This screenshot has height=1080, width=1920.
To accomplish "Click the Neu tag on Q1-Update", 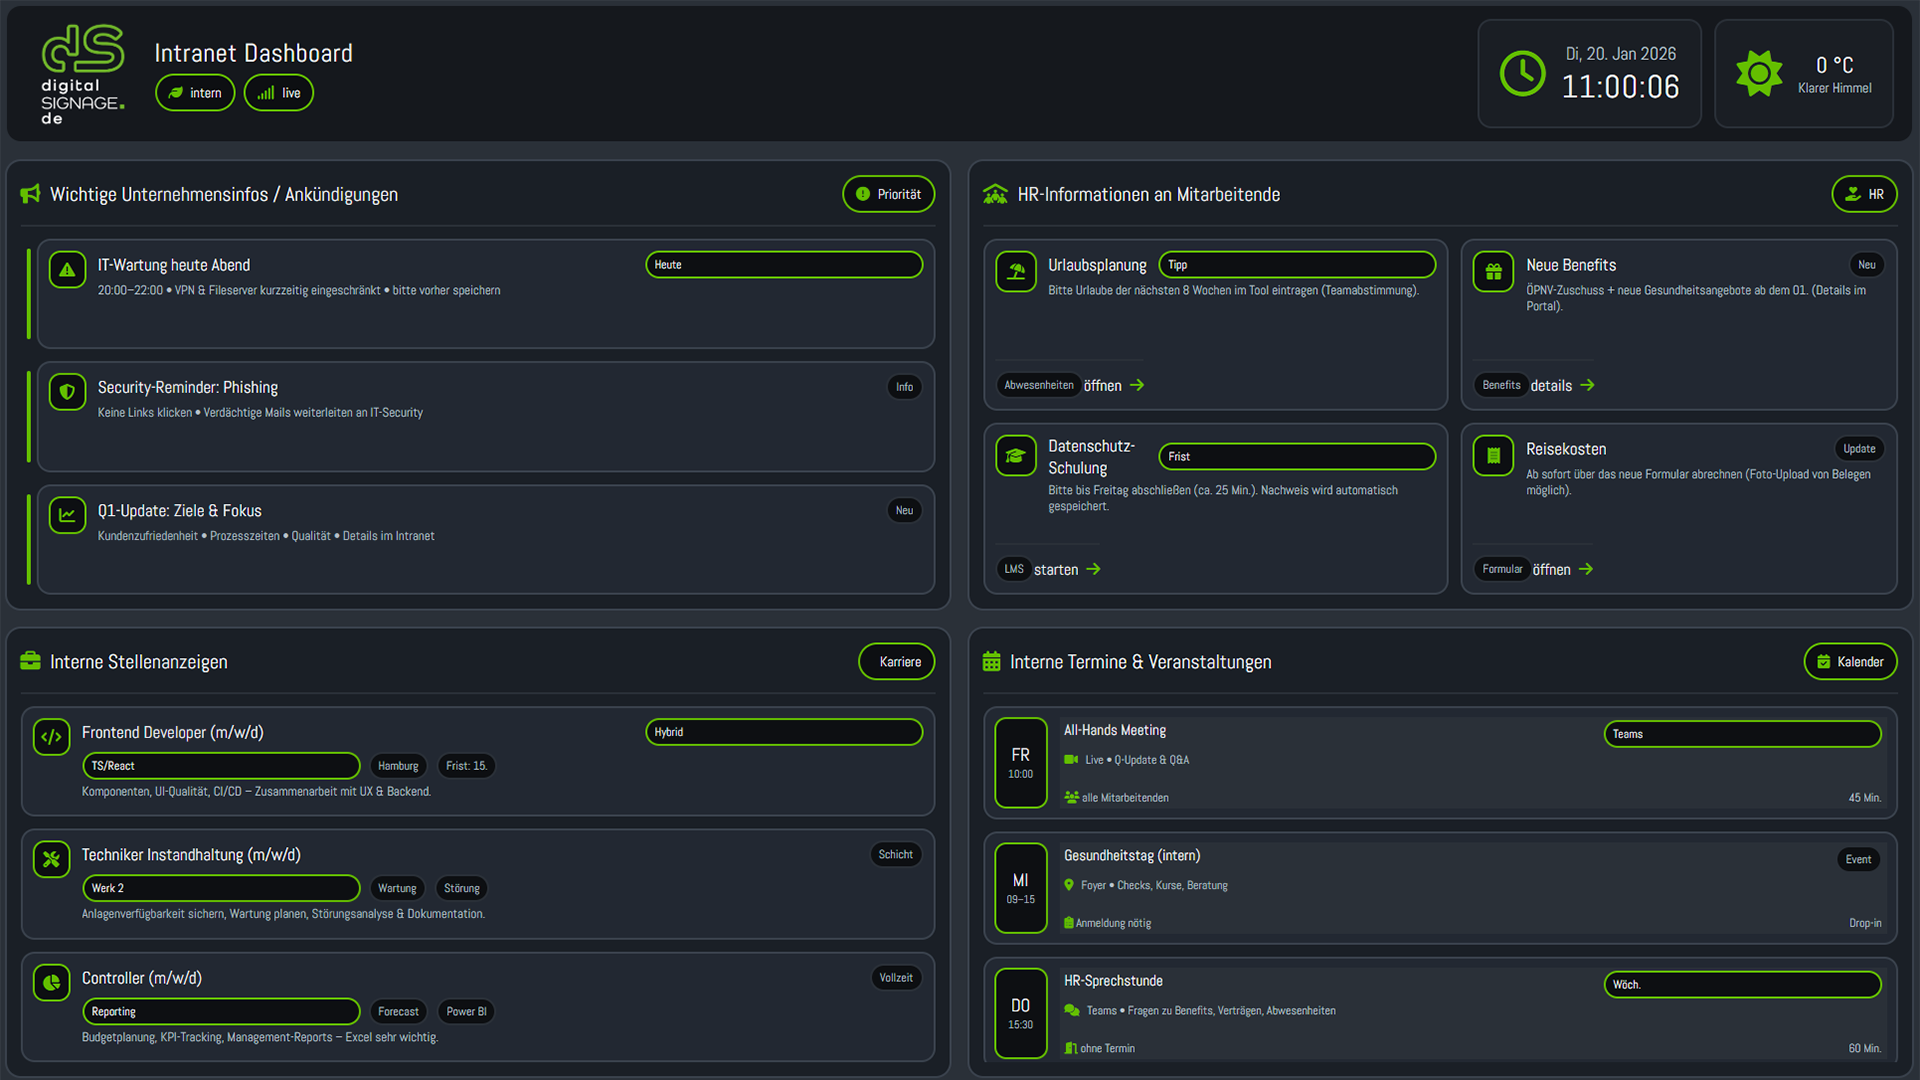I will (x=904, y=510).
